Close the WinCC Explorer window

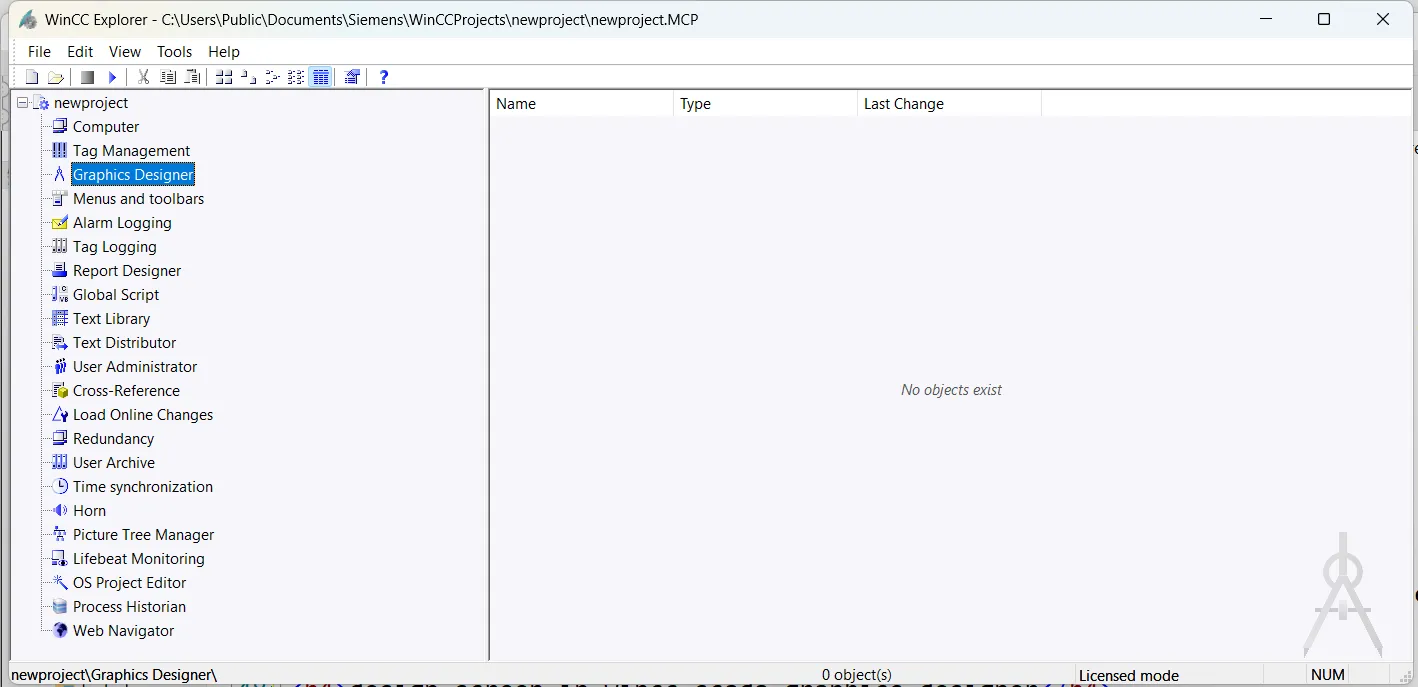point(1384,19)
